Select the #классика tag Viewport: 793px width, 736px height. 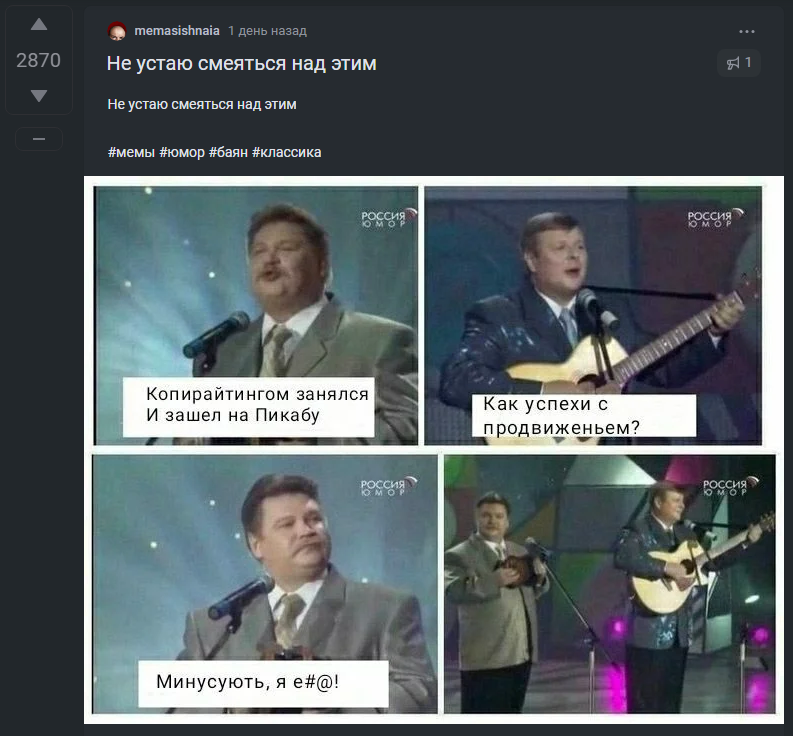tap(287, 152)
